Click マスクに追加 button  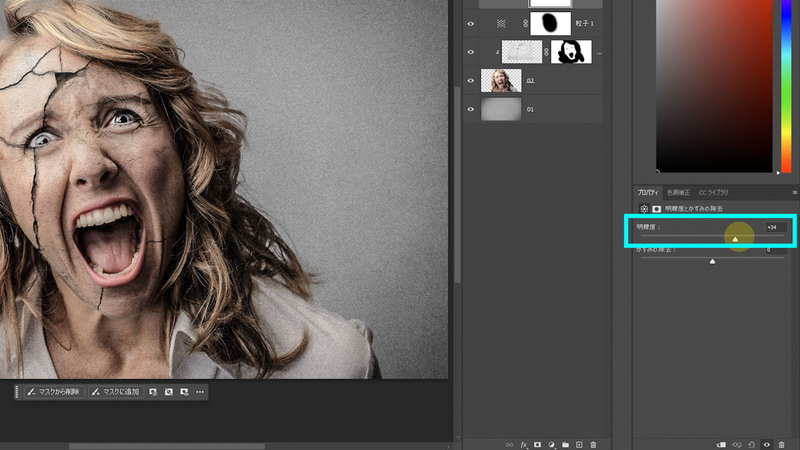tap(116, 392)
